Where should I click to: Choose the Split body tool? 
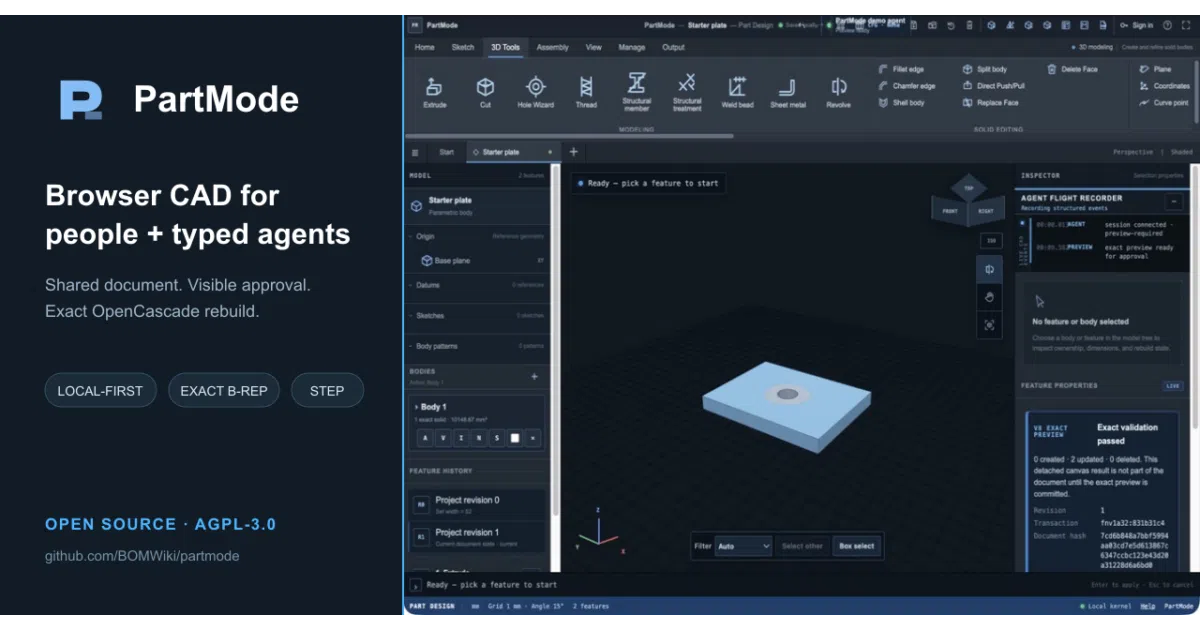pyautogui.click(x=985, y=70)
